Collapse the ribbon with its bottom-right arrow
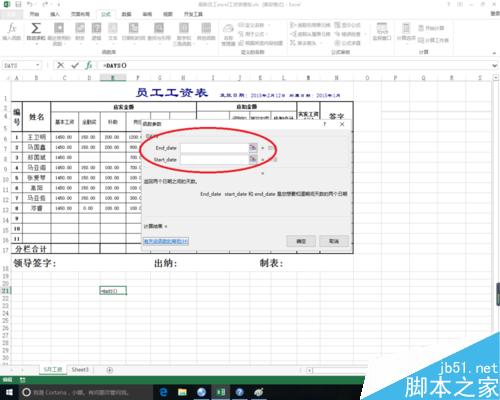The width and height of the screenshot is (500, 400). pos(494,53)
